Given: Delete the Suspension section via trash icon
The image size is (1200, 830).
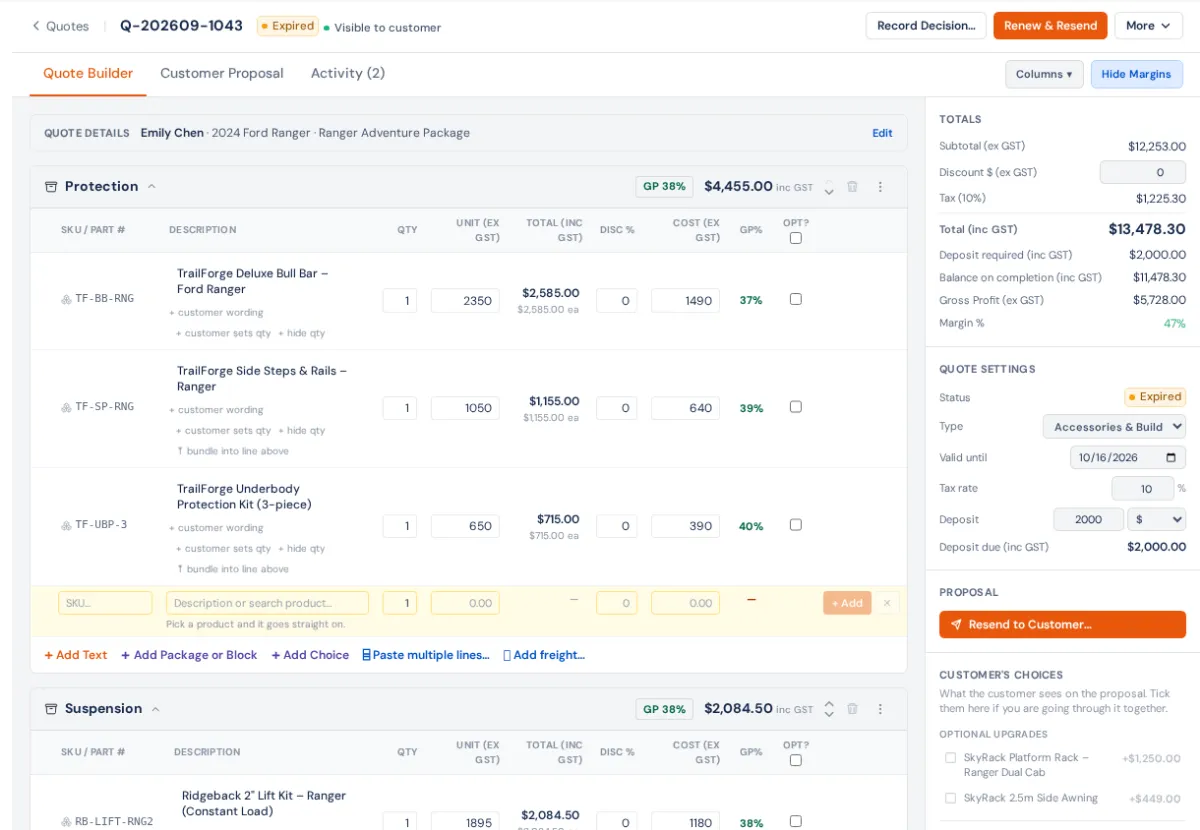Looking at the screenshot, I should coord(853,709).
